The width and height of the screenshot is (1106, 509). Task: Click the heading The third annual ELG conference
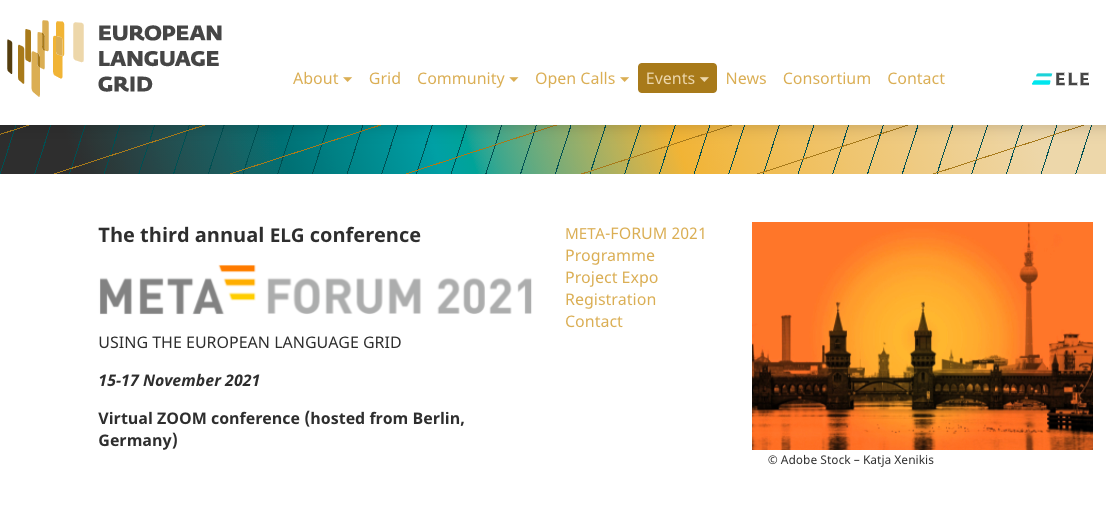(260, 235)
